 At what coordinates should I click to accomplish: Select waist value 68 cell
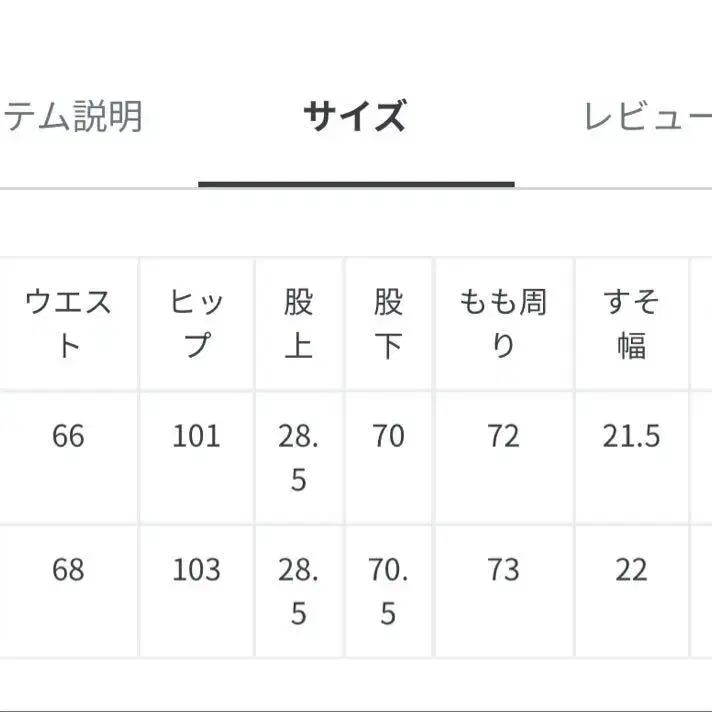[68, 571]
